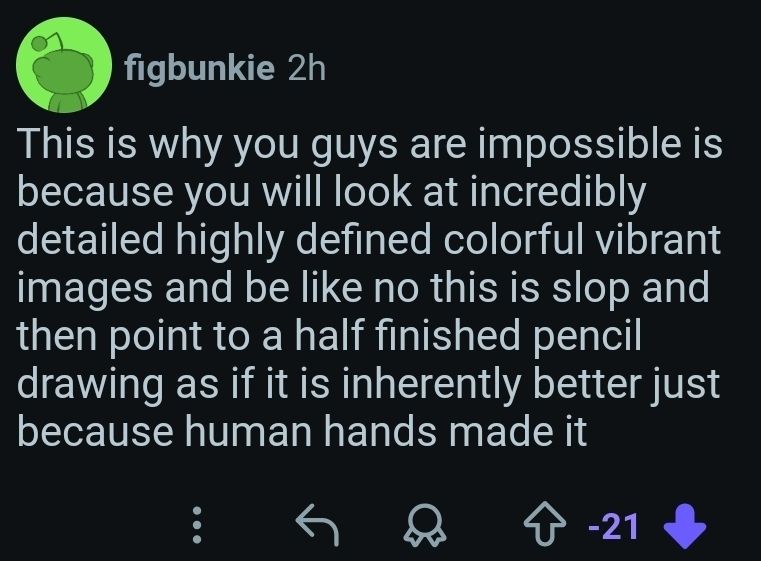Viewport: 761px width, 561px height.
Task: Expand overflow actions via vertical ellipsis
Action: coord(197,524)
